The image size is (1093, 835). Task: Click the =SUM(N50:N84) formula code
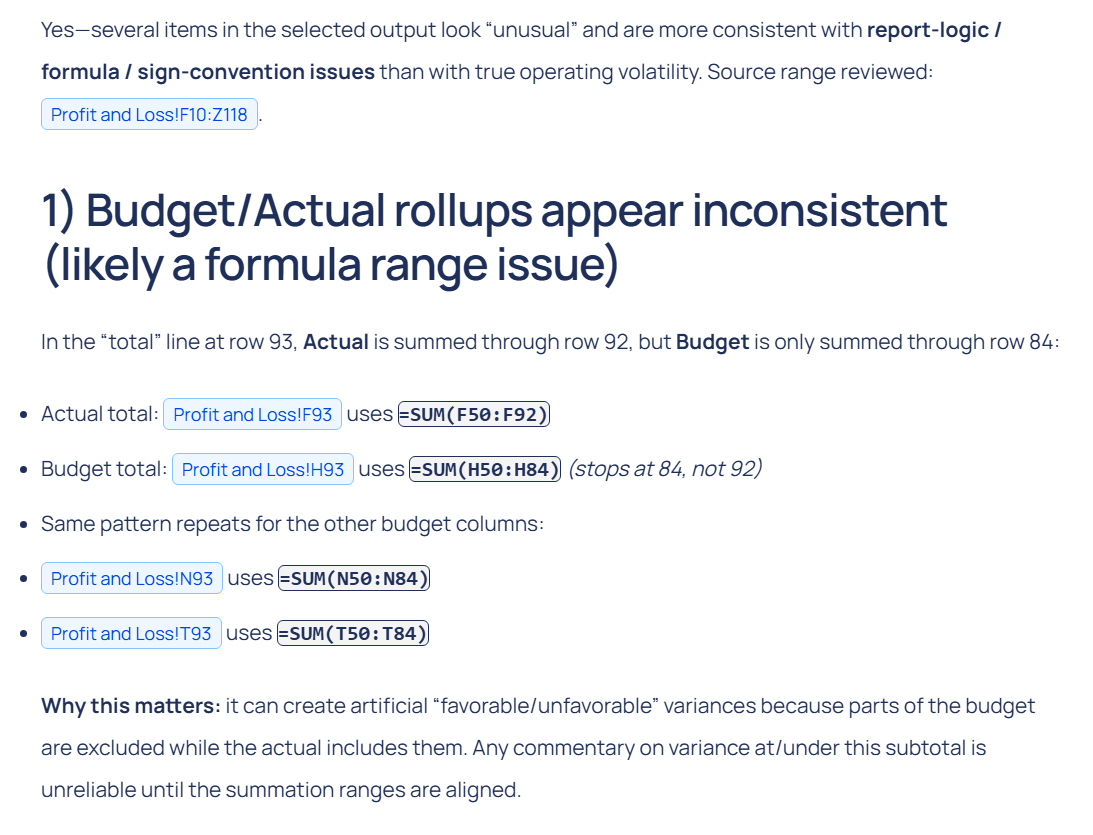pos(354,578)
